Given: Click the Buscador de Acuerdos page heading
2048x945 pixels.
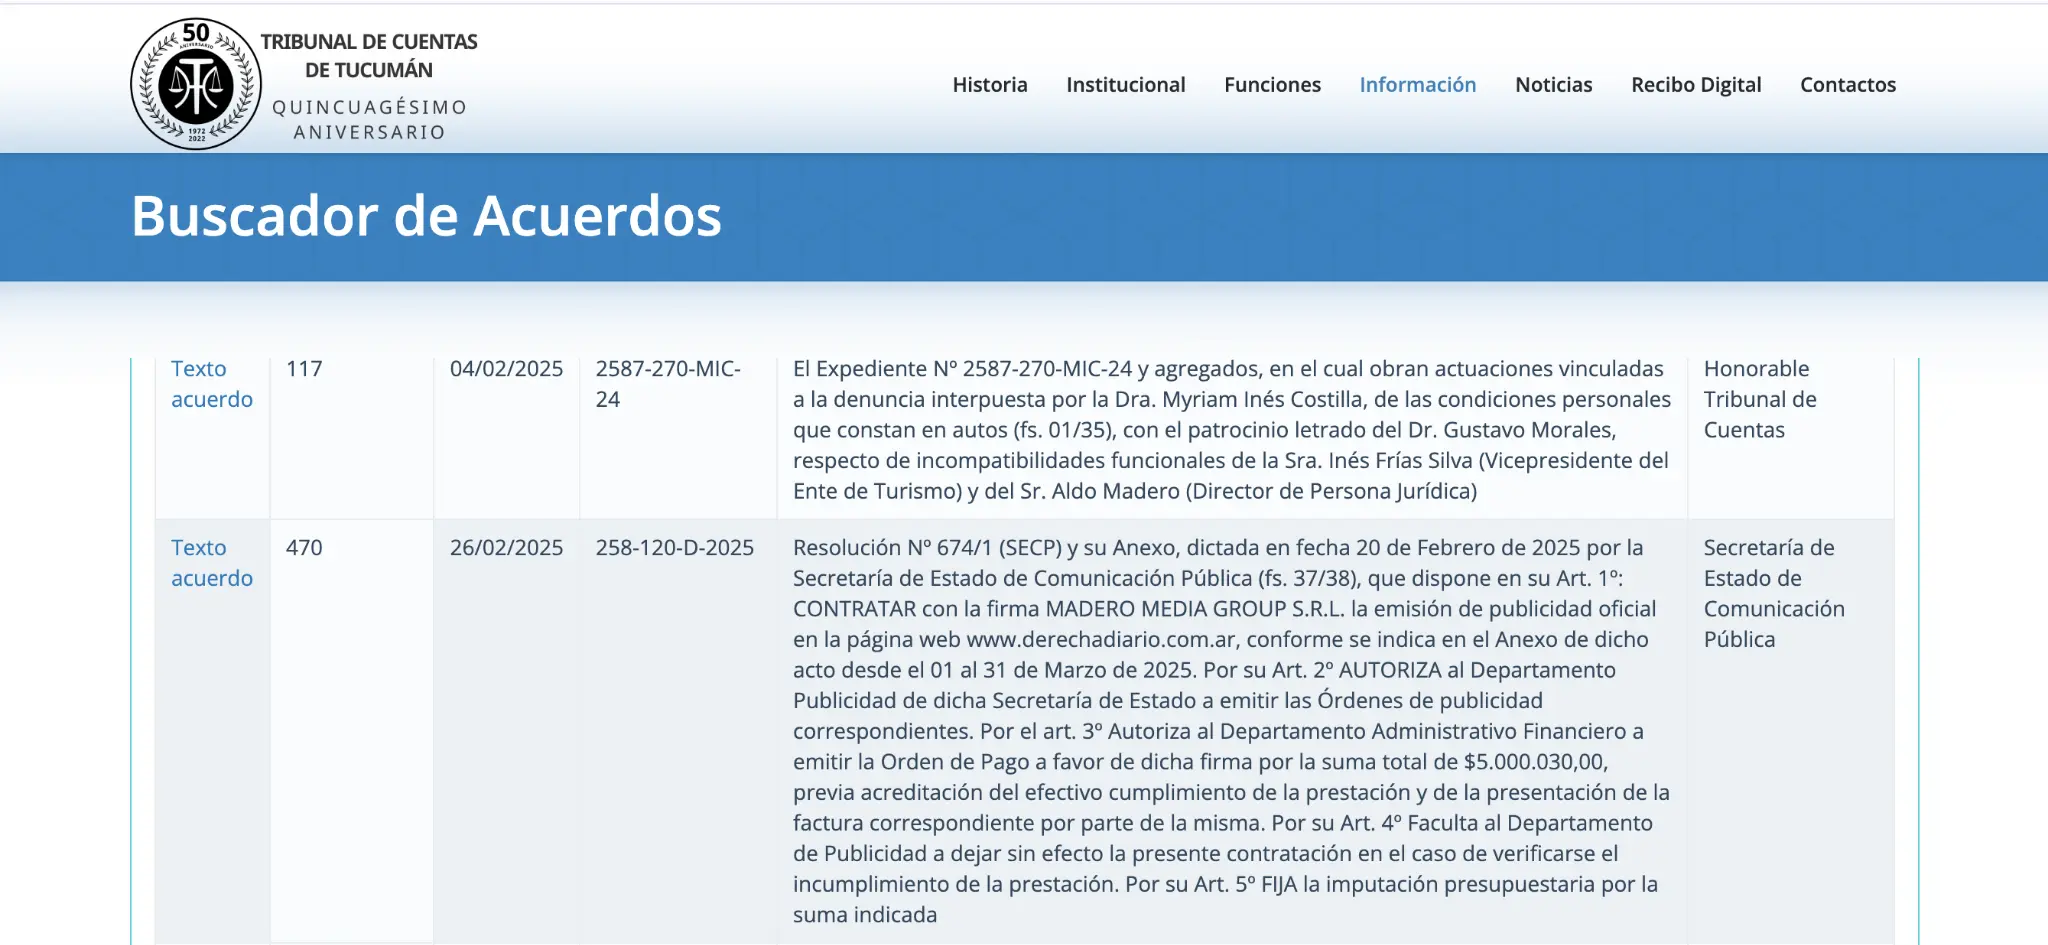Looking at the screenshot, I should click(x=426, y=216).
